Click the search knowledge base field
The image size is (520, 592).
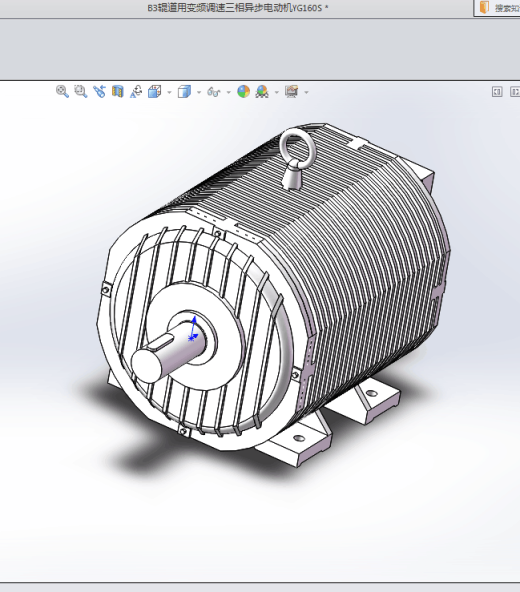tap(498, 8)
